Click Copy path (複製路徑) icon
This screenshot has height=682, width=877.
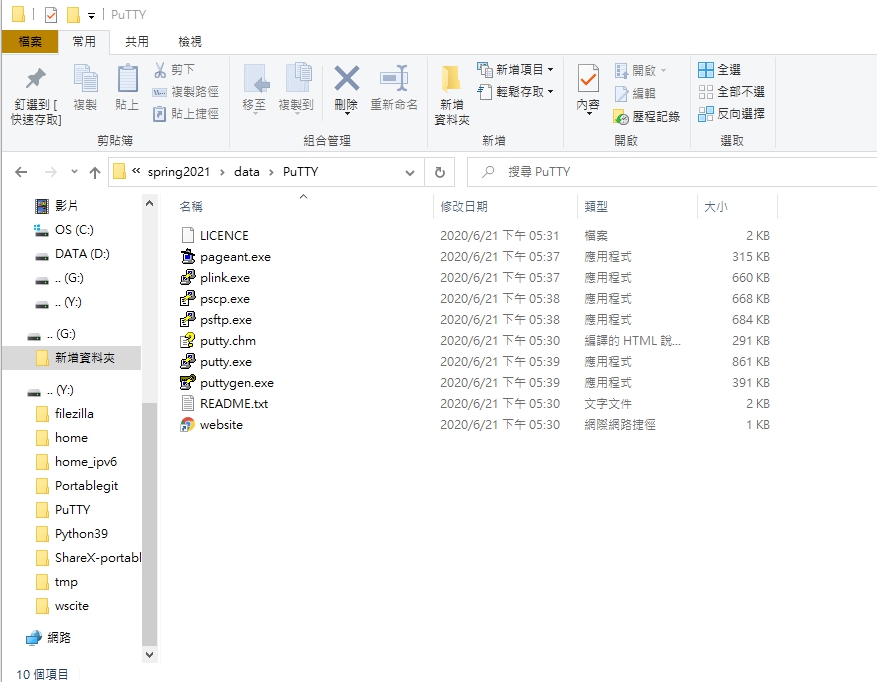click(x=159, y=92)
